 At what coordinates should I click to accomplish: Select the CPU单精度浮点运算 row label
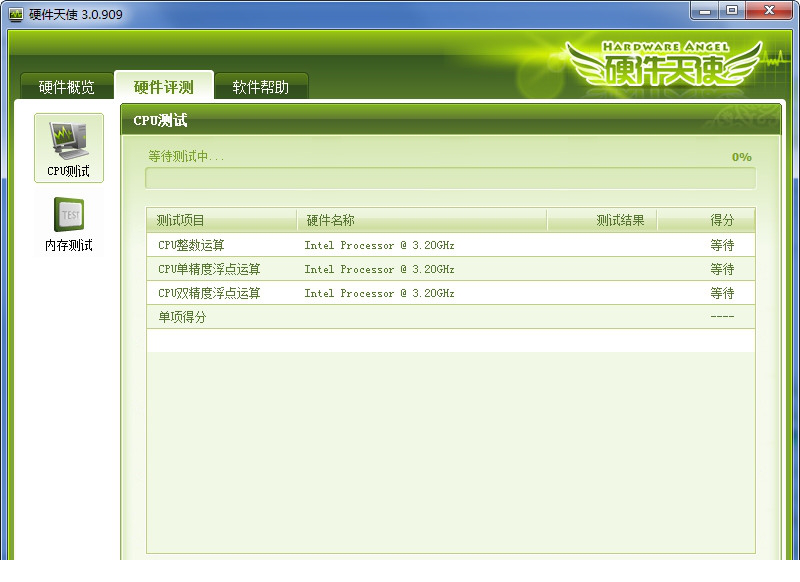(209, 269)
